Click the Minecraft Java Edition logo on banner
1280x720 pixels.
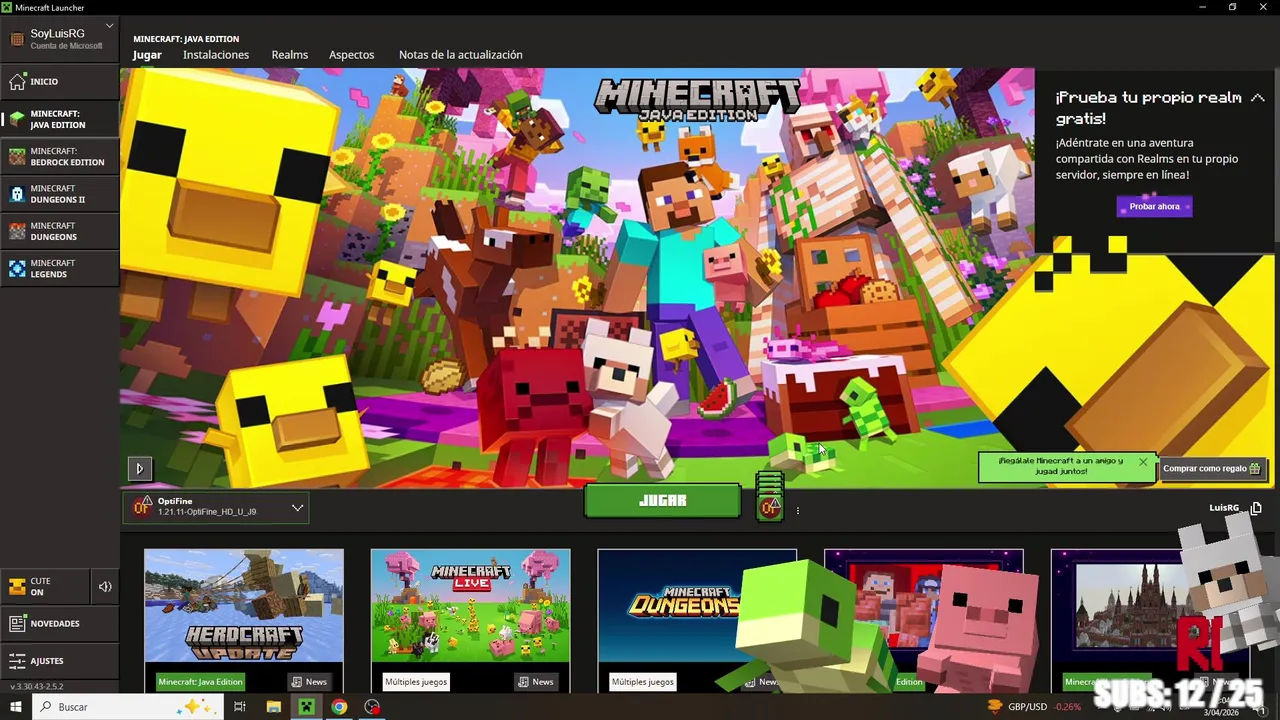pyautogui.click(x=697, y=100)
